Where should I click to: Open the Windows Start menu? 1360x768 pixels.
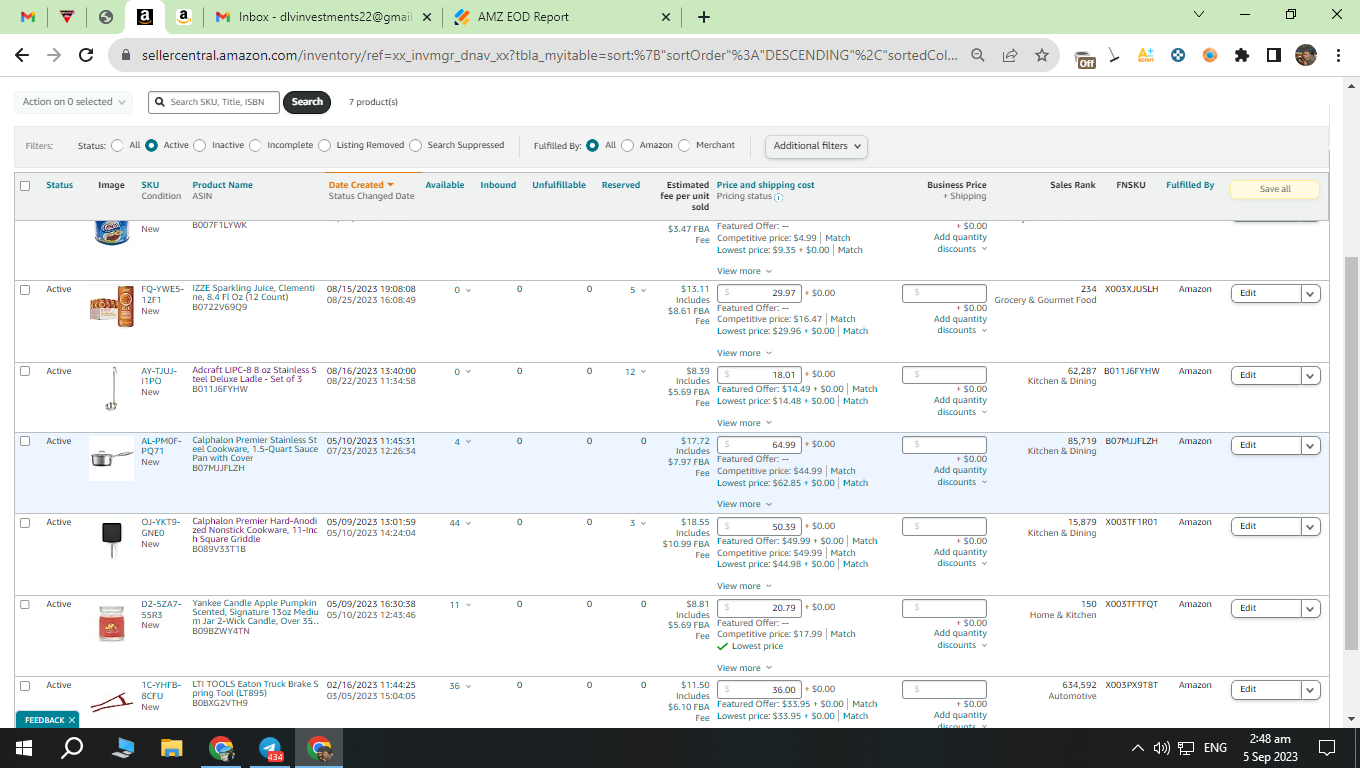[x=24, y=748]
